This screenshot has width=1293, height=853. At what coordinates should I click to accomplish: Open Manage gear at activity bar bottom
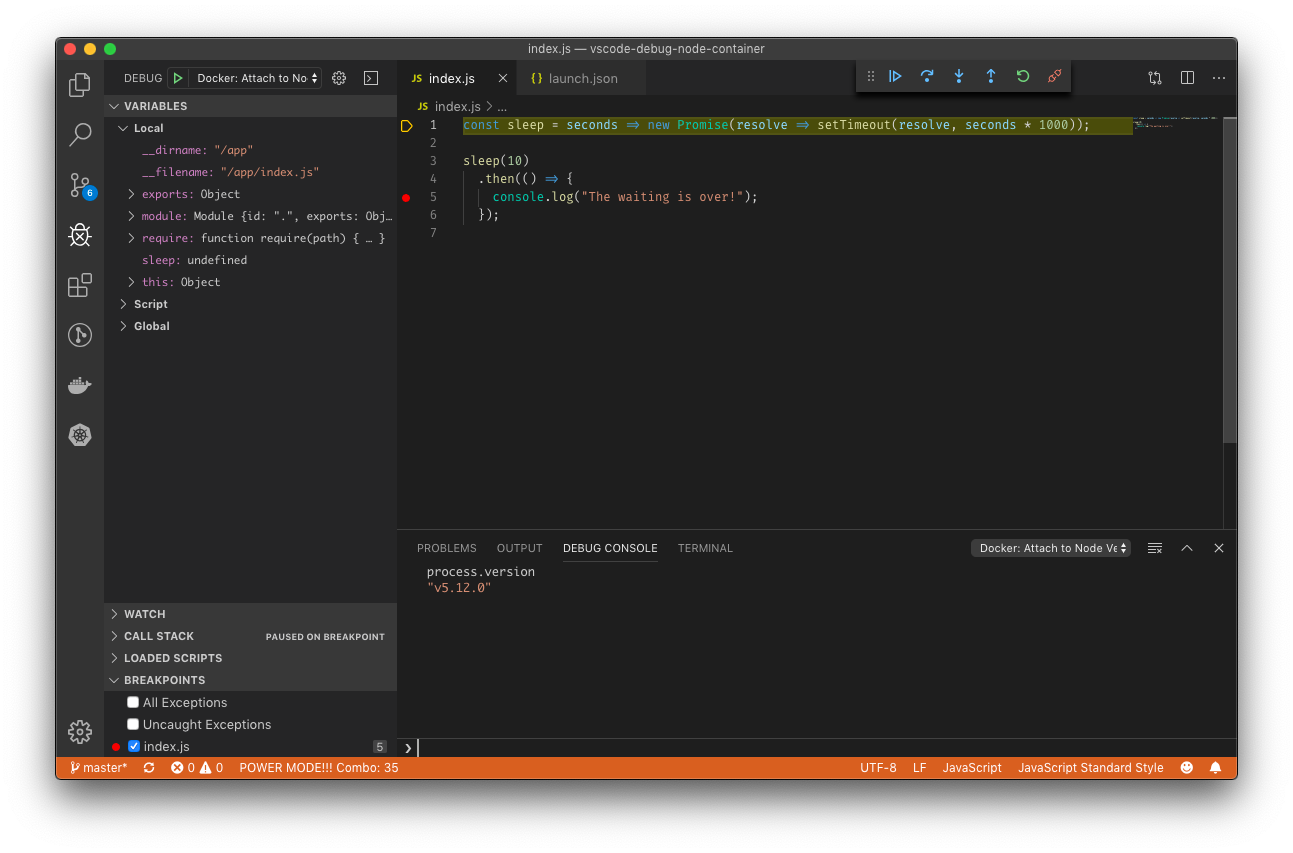(80, 732)
